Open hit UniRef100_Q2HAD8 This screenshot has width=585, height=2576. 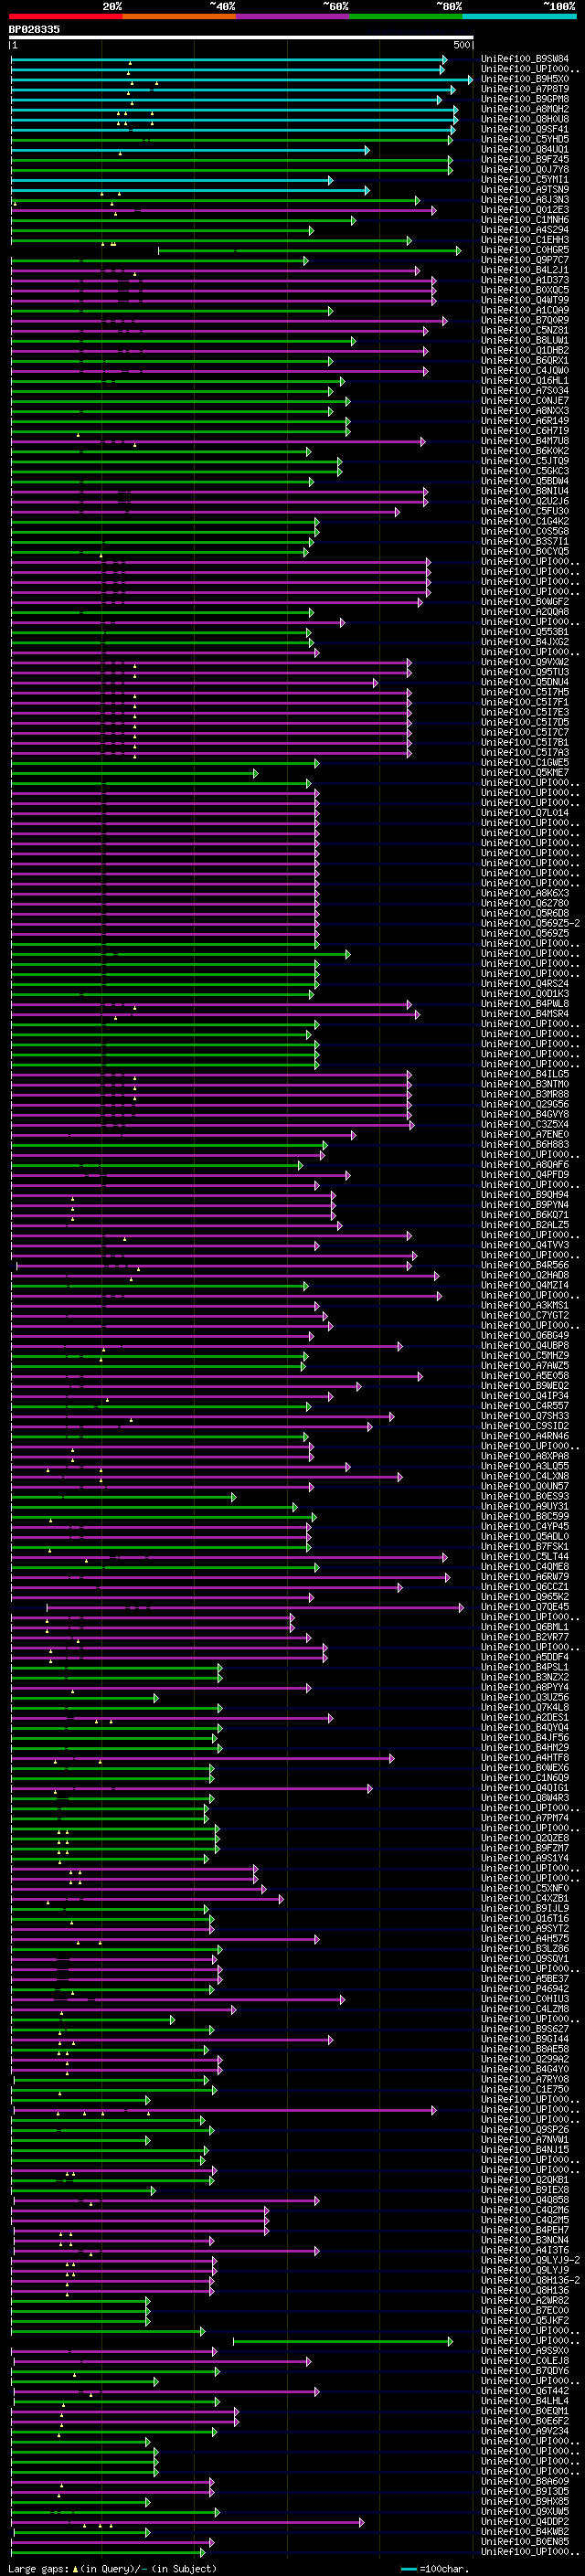point(525,1275)
